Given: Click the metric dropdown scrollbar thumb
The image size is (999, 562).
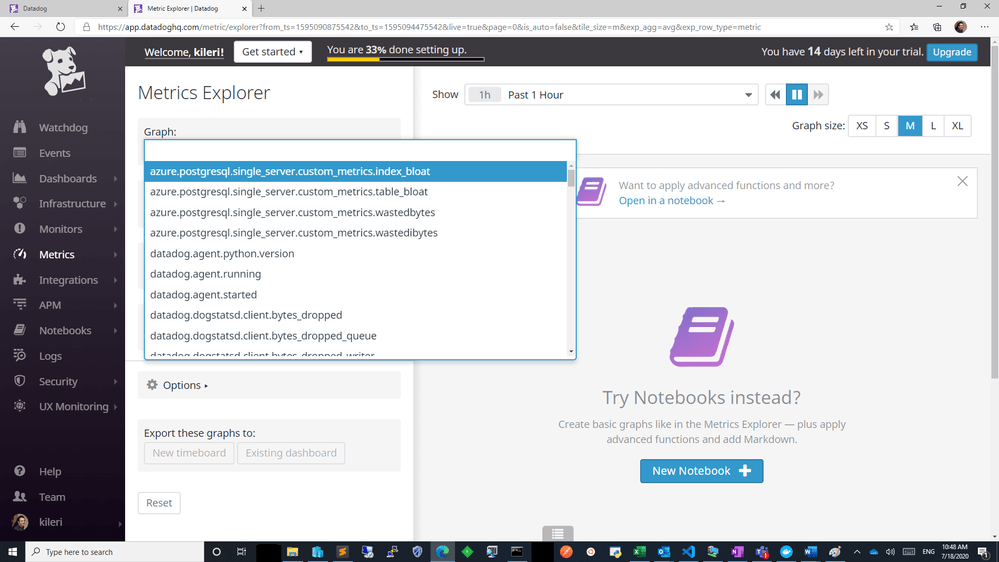Looking at the screenshot, I should click(x=571, y=178).
